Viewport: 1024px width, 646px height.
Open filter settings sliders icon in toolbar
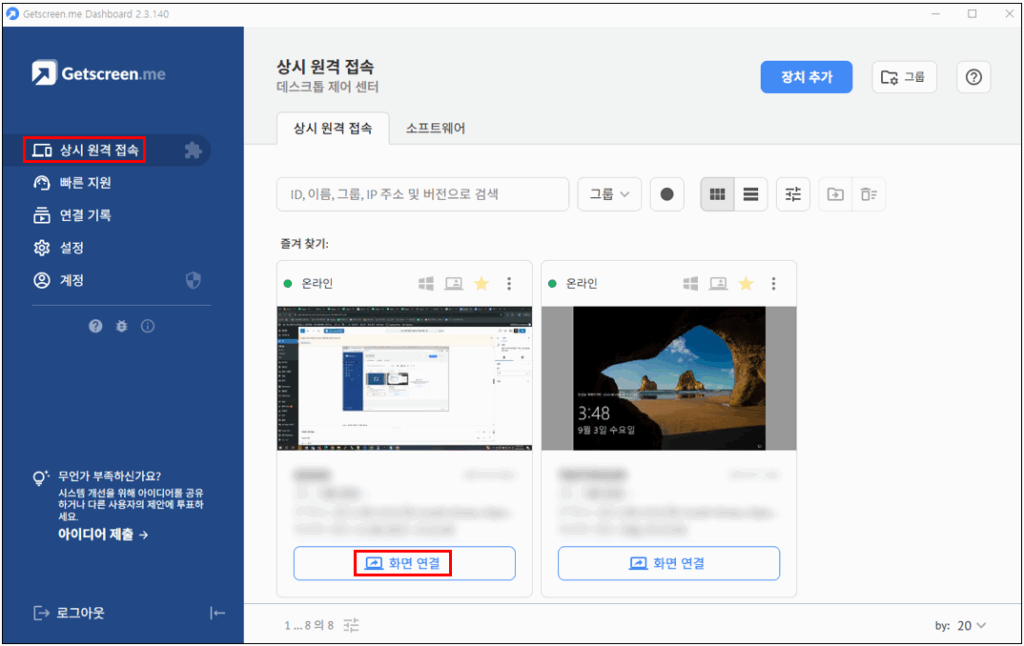[793, 195]
